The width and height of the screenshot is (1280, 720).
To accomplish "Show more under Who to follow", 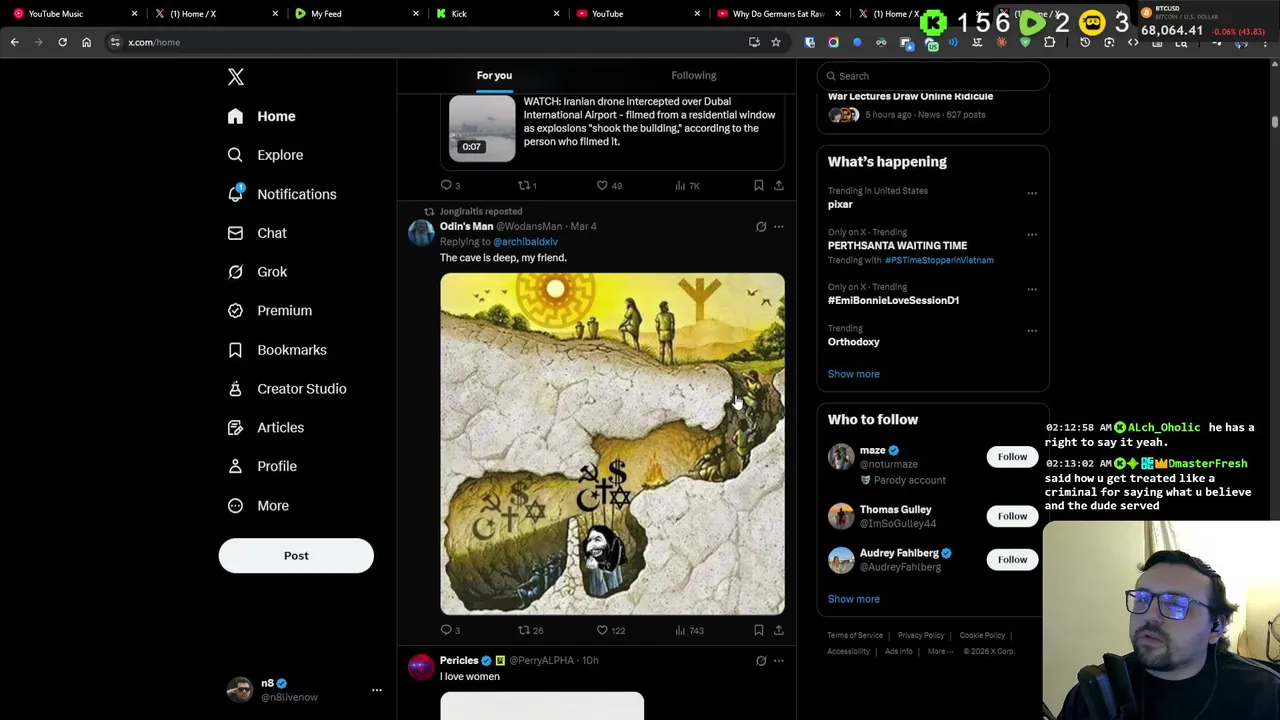I will (854, 599).
